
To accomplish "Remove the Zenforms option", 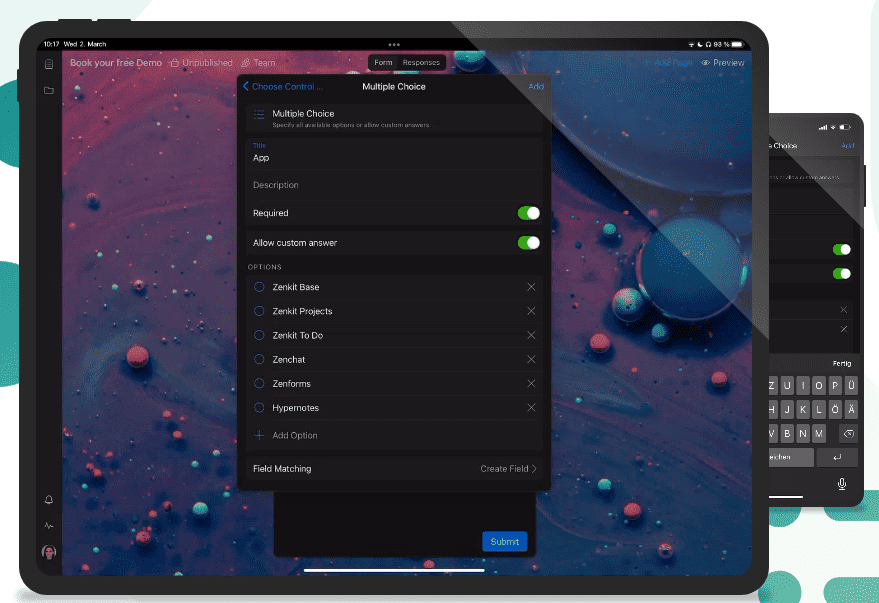I will pos(531,383).
